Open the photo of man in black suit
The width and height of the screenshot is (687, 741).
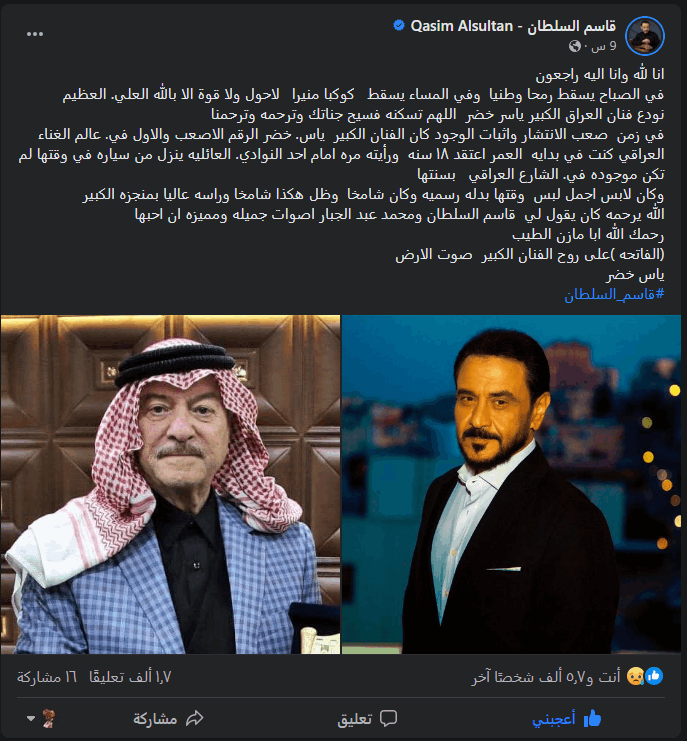click(511, 484)
